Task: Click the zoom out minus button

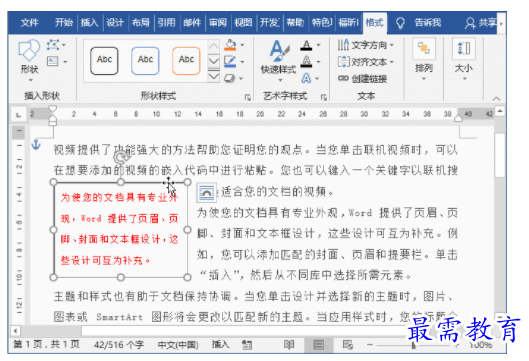Action: coord(370,344)
